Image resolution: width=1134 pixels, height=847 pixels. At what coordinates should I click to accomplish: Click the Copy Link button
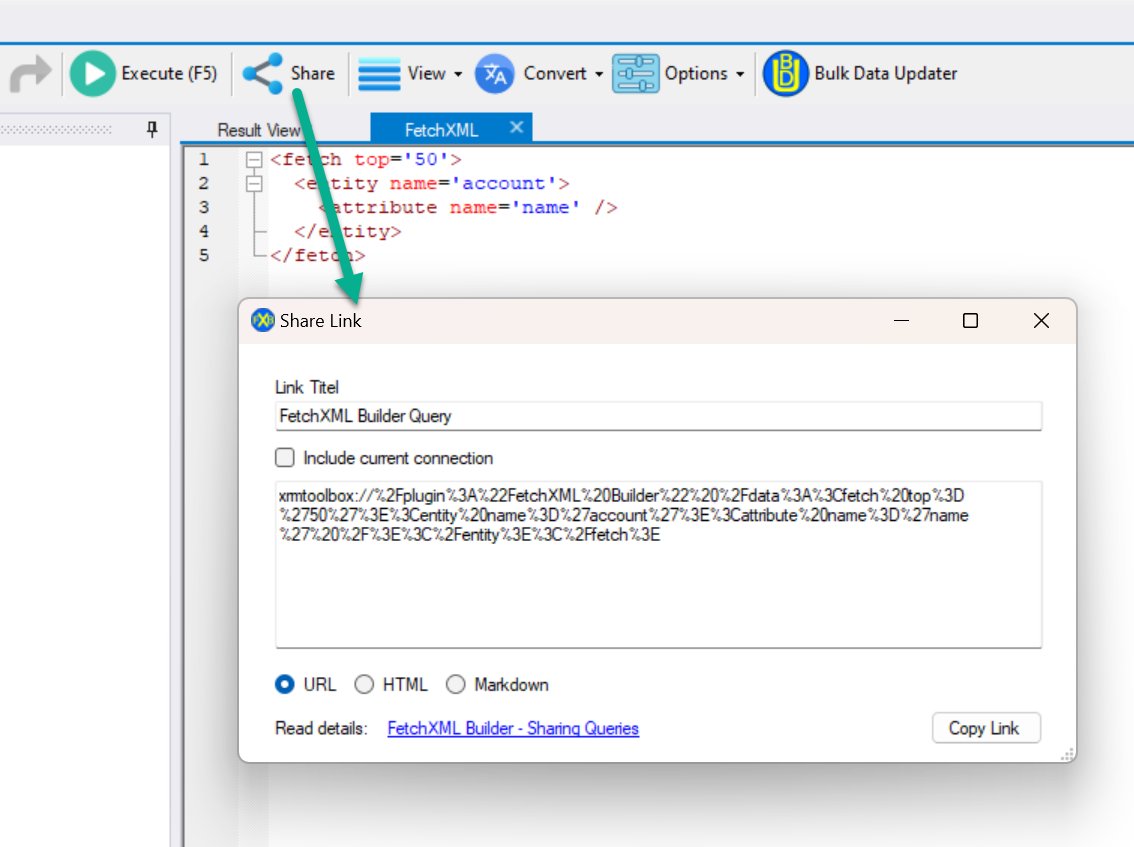point(986,728)
